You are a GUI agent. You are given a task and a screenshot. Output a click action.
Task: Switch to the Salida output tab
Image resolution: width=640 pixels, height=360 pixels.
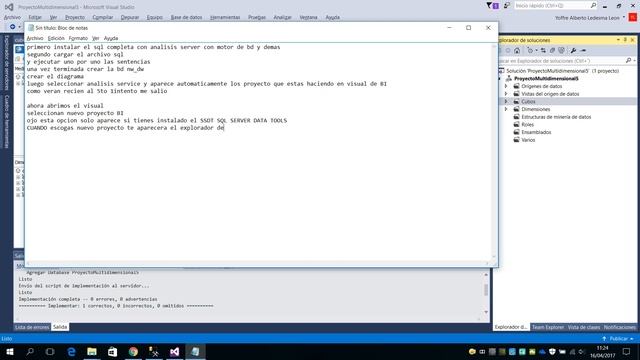pyautogui.click(x=60, y=327)
